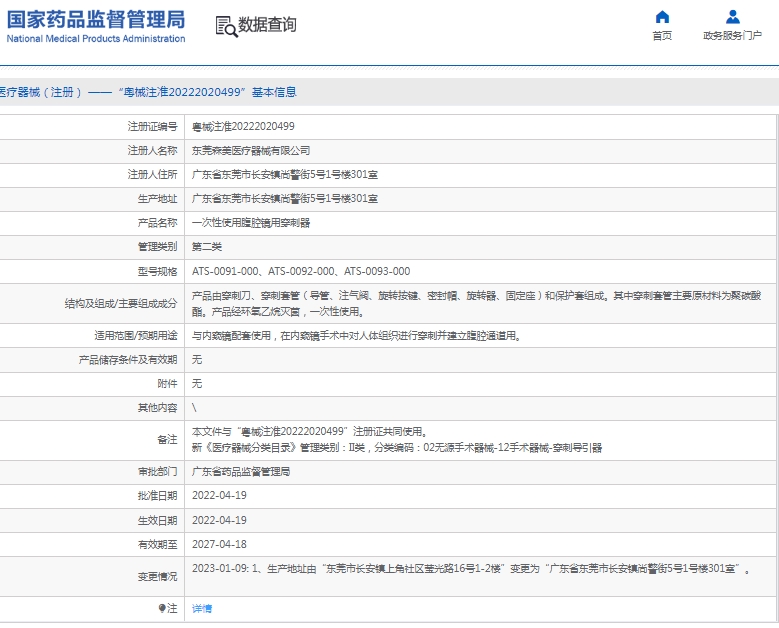This screenshot has height=628, width=779.
Task: Click the 结构及组成/主要组成成分 label
Action: (x=121, y=304)
